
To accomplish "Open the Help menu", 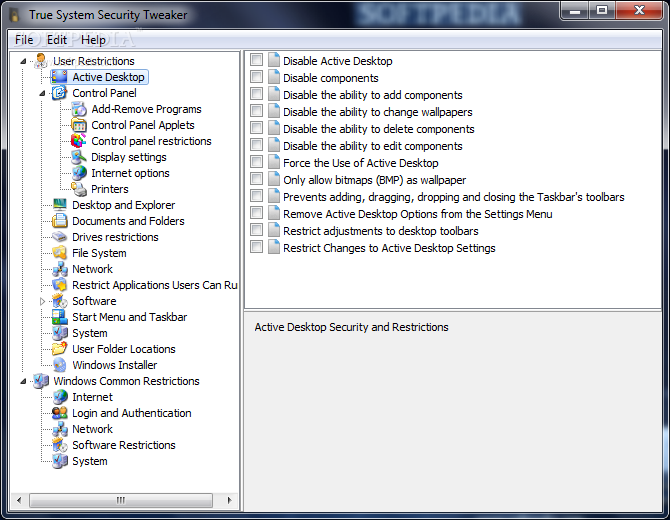I will pos(93,40).
